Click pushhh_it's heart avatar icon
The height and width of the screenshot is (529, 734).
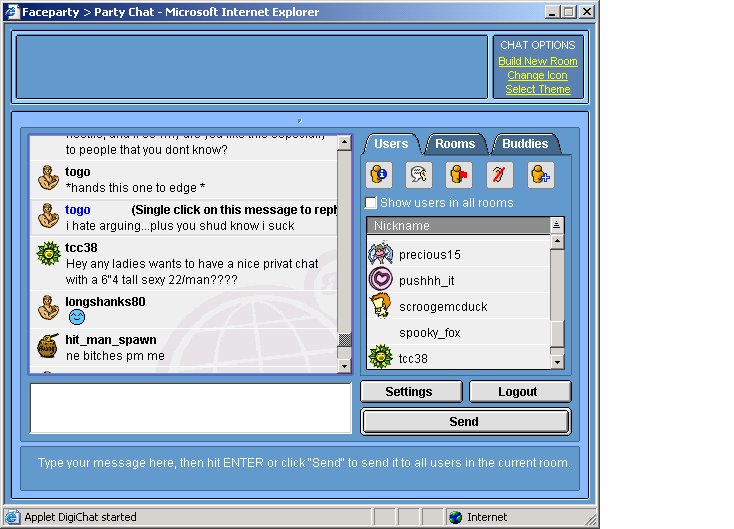point(381,279)
